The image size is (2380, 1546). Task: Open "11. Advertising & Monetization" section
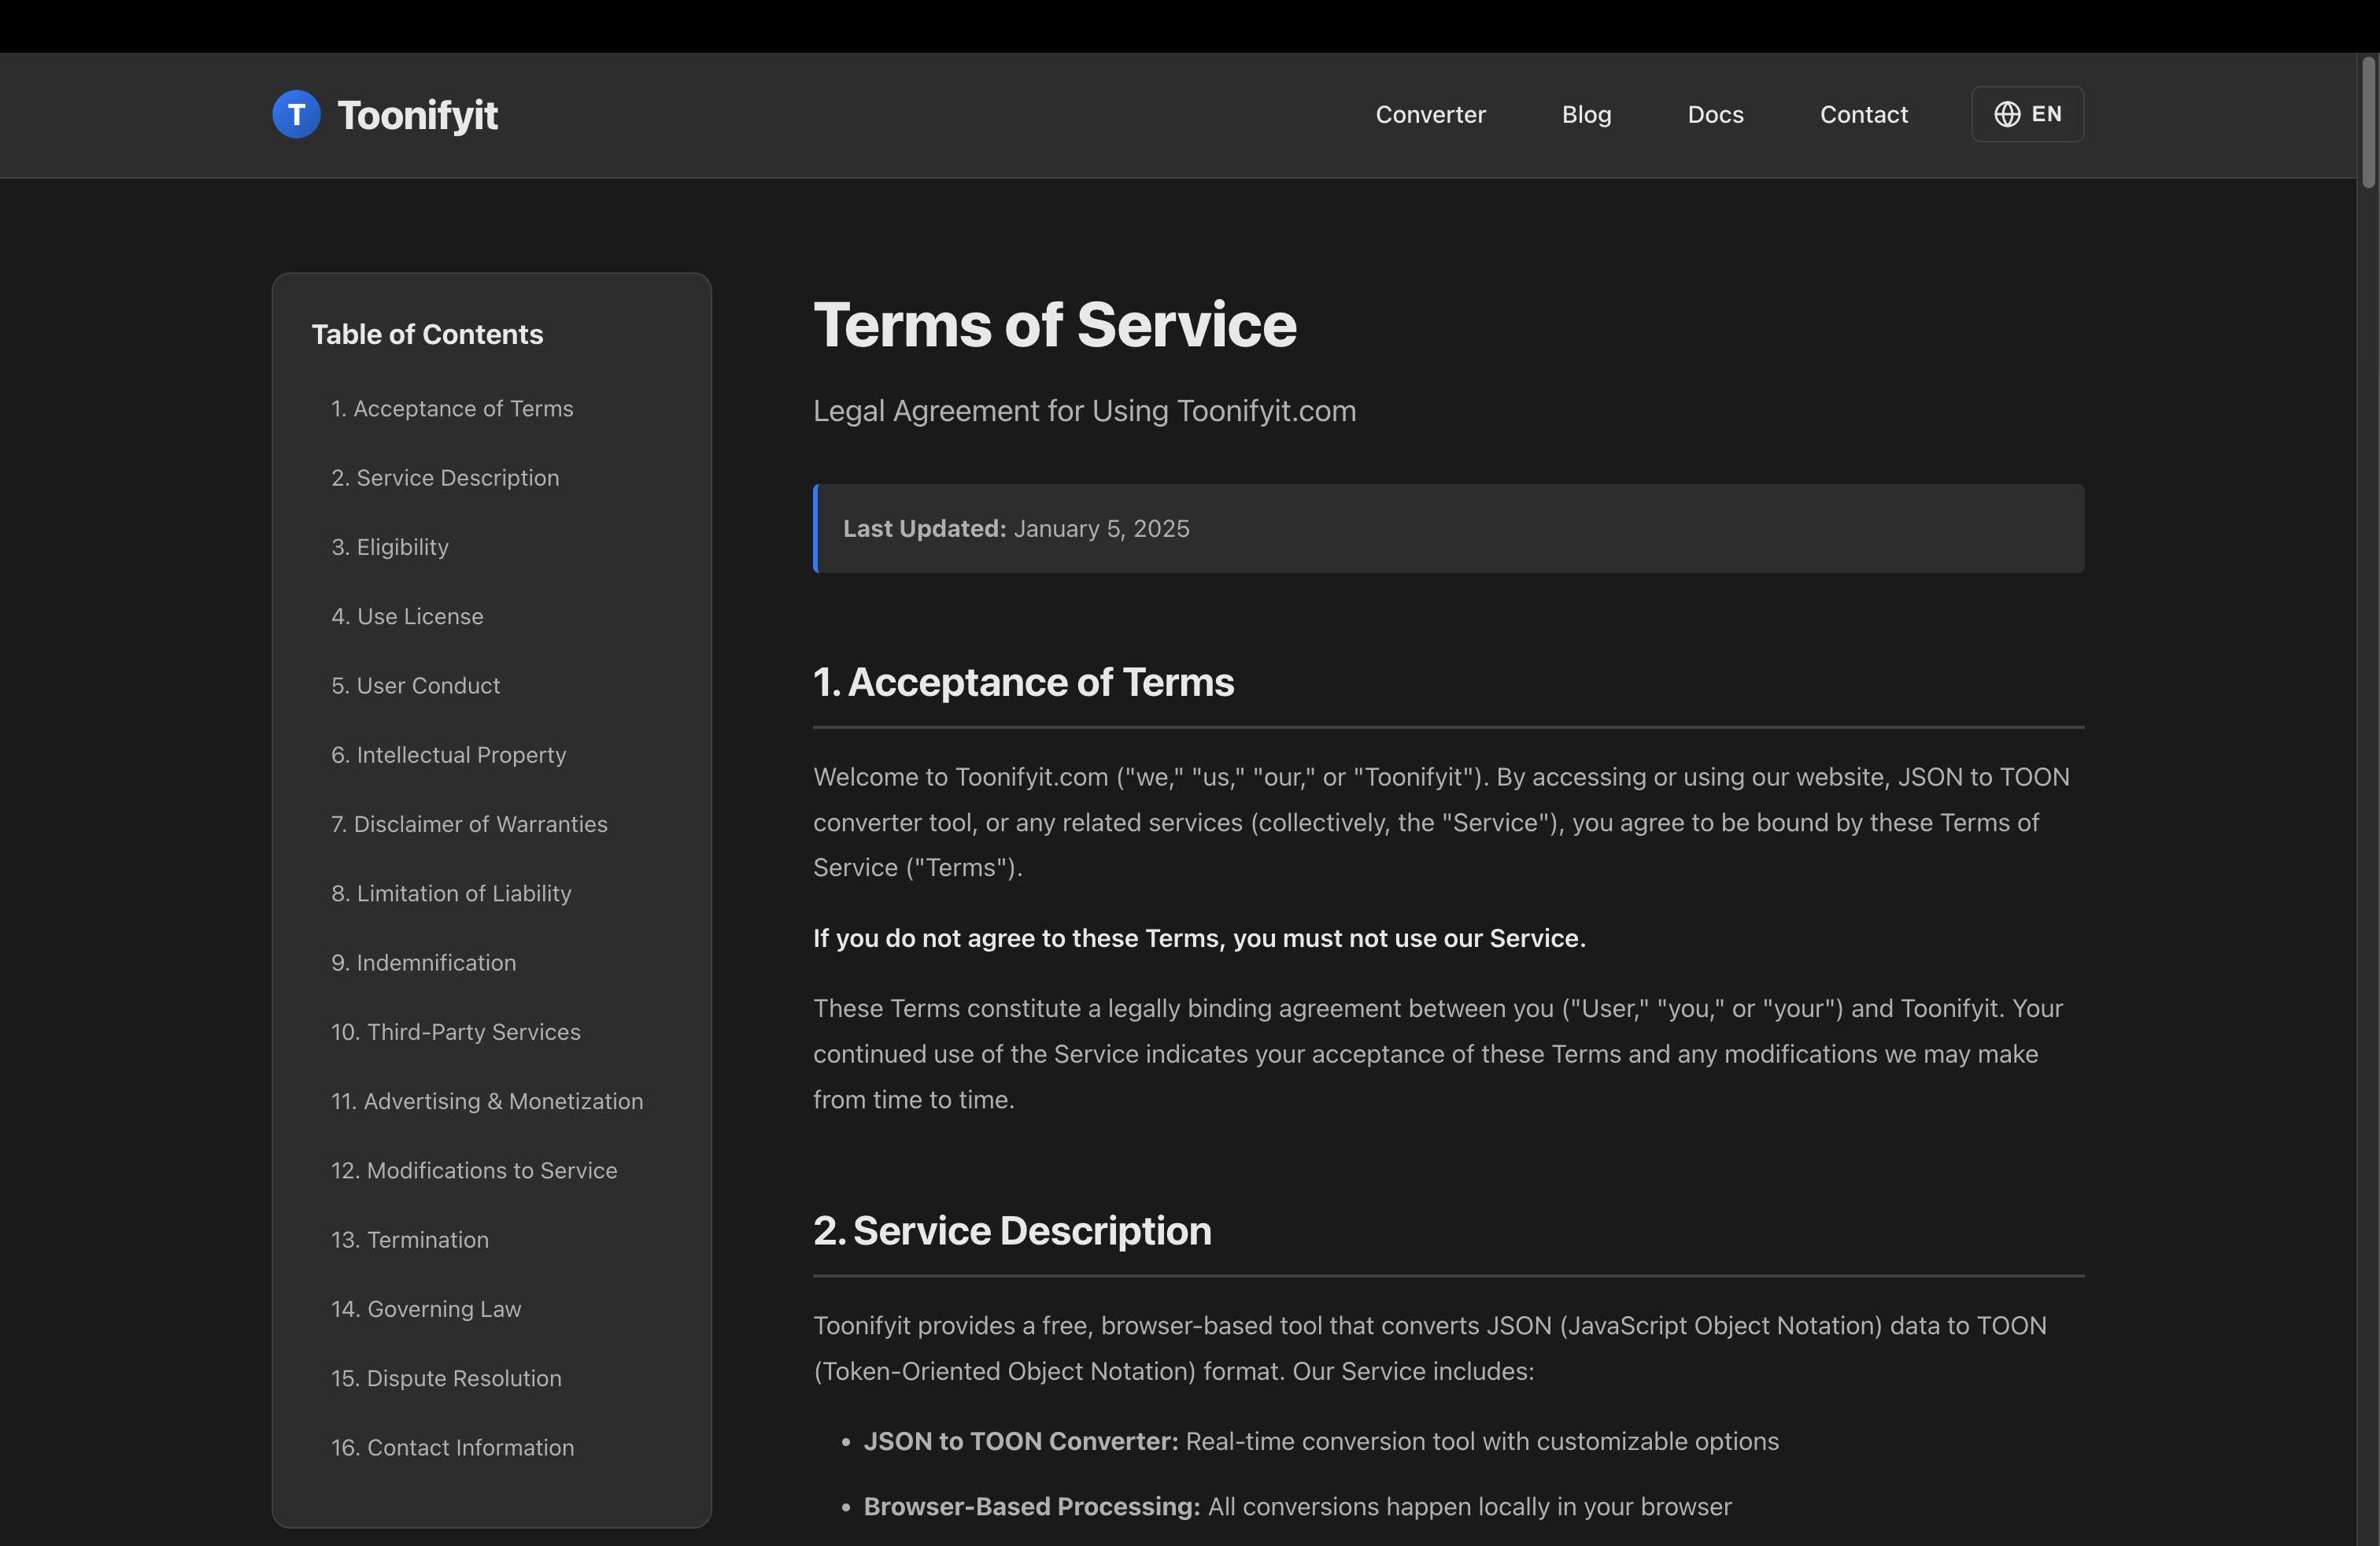pos(487,1100)
